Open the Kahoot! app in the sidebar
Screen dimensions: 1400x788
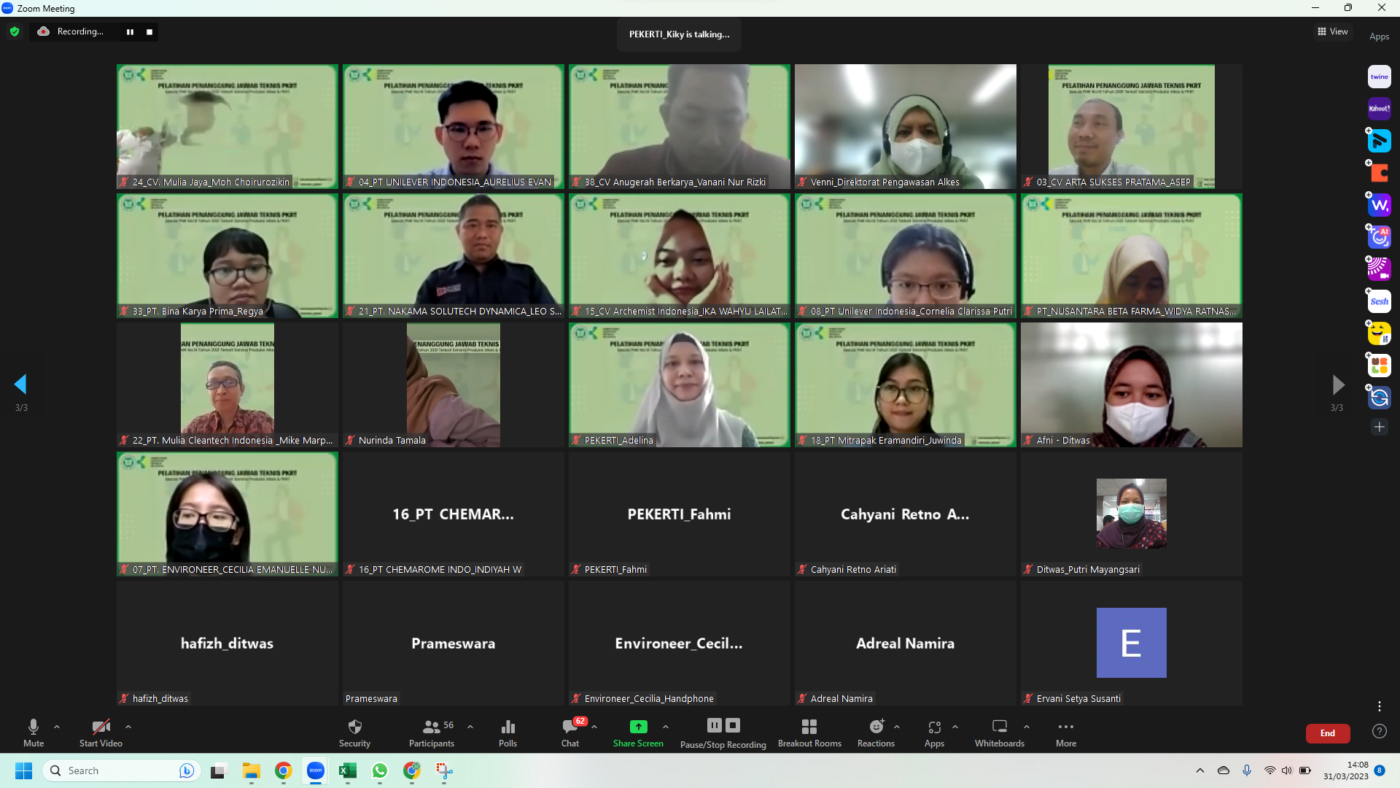(1379, 108)
